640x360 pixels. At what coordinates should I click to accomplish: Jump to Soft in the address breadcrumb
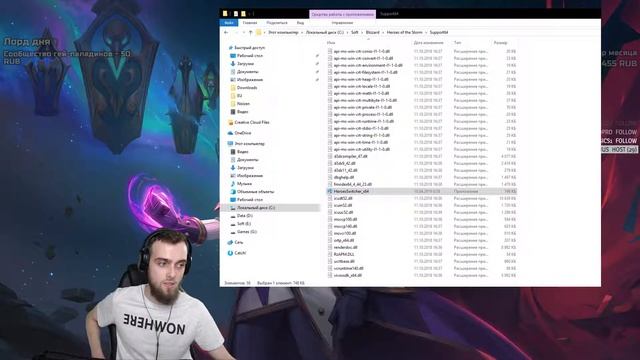[355, 32]
